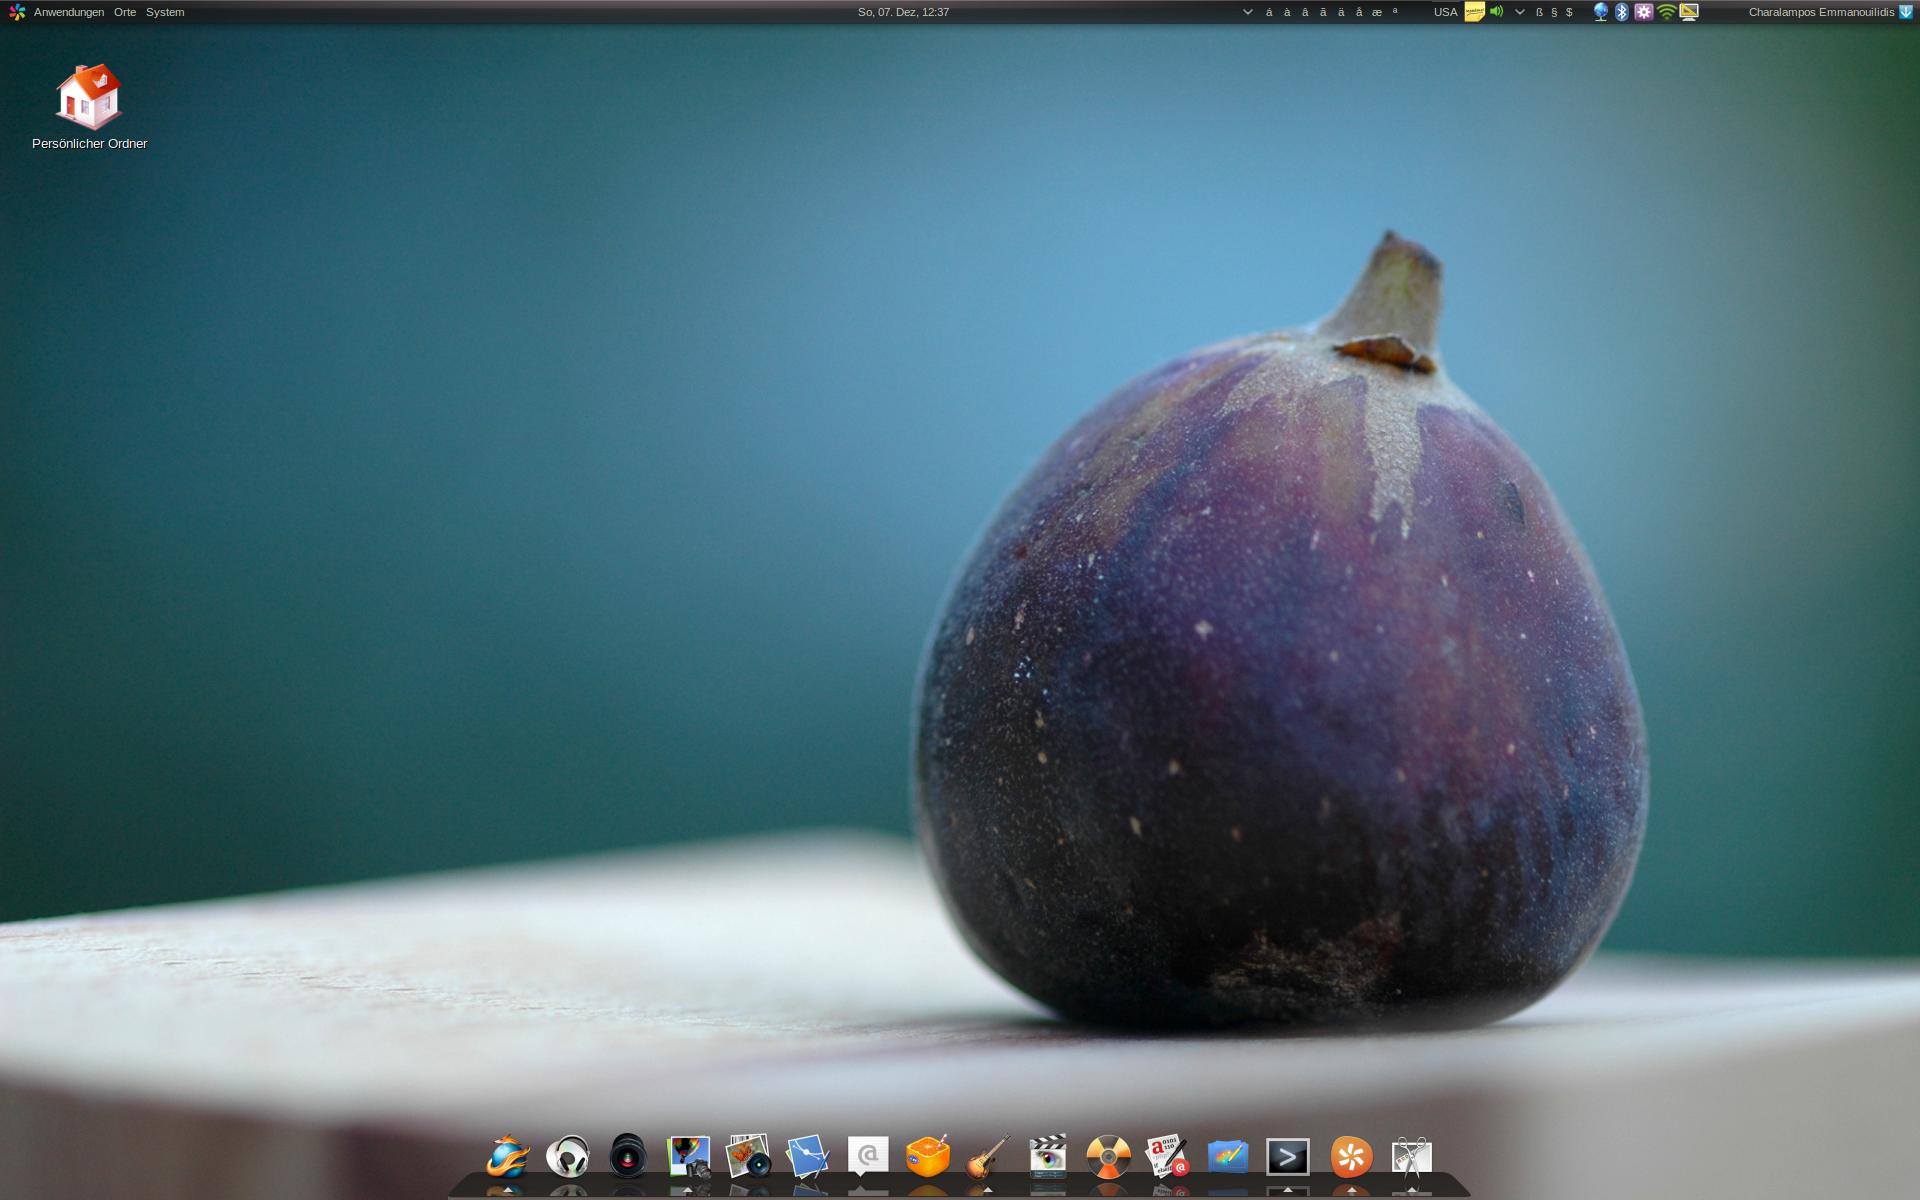Screen dimensions: 1920x1200
Task: Click the clock showing So, 07. Dez, 12:37
Action: [x=904, y=12]
